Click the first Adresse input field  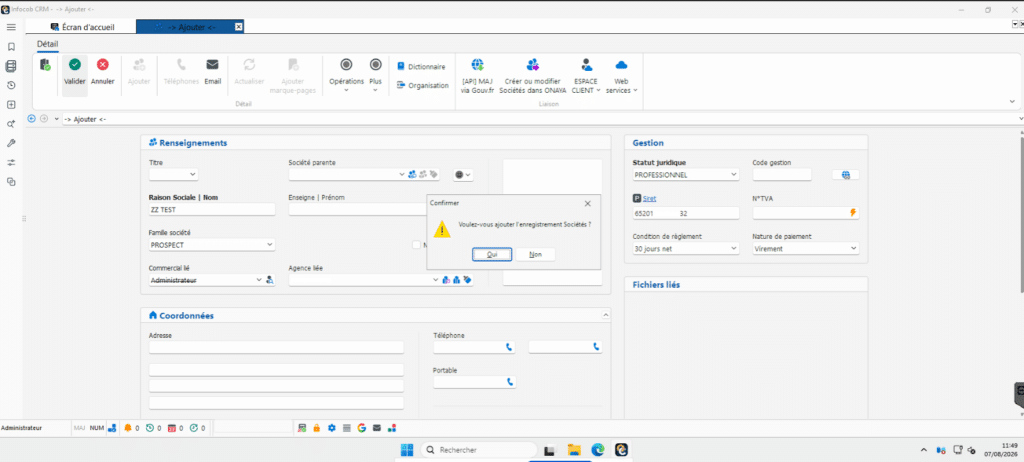(x=276, y=347)
